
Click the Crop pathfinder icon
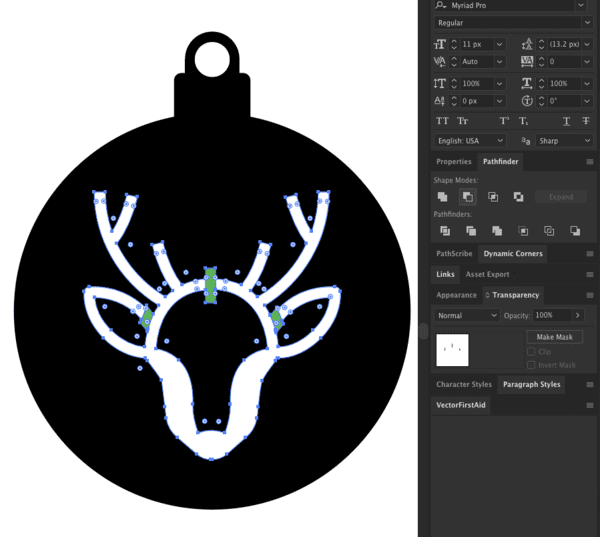tap(523, 231)
